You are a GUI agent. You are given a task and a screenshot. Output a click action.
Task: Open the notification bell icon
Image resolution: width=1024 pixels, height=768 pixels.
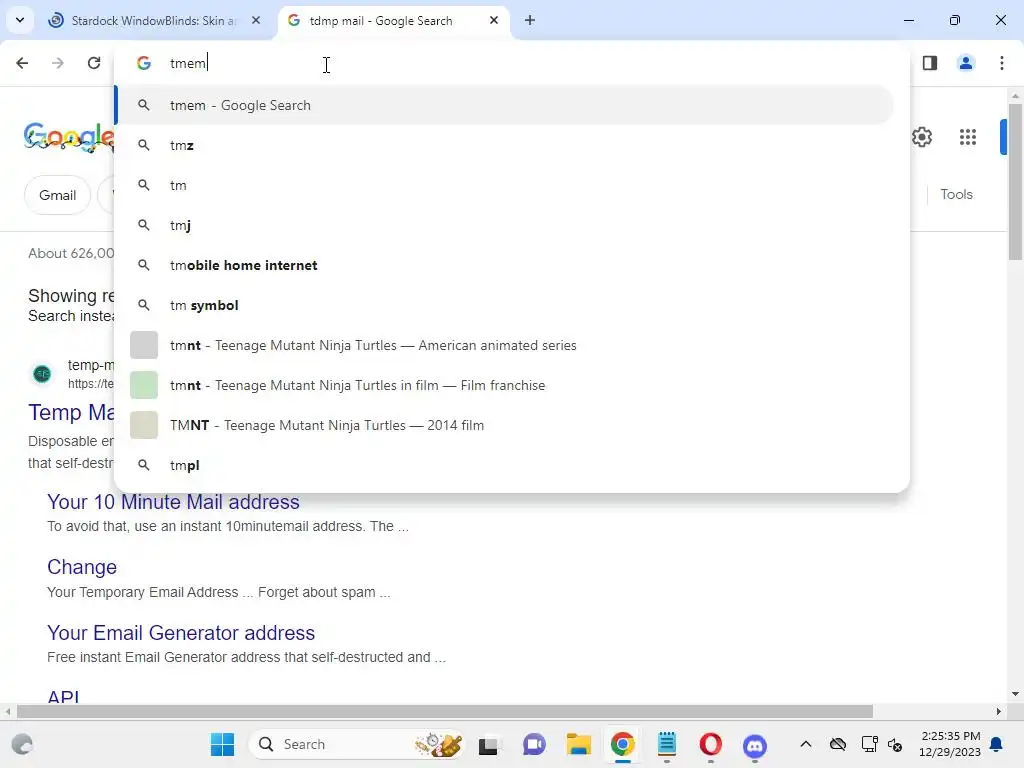tap(997, 744)
